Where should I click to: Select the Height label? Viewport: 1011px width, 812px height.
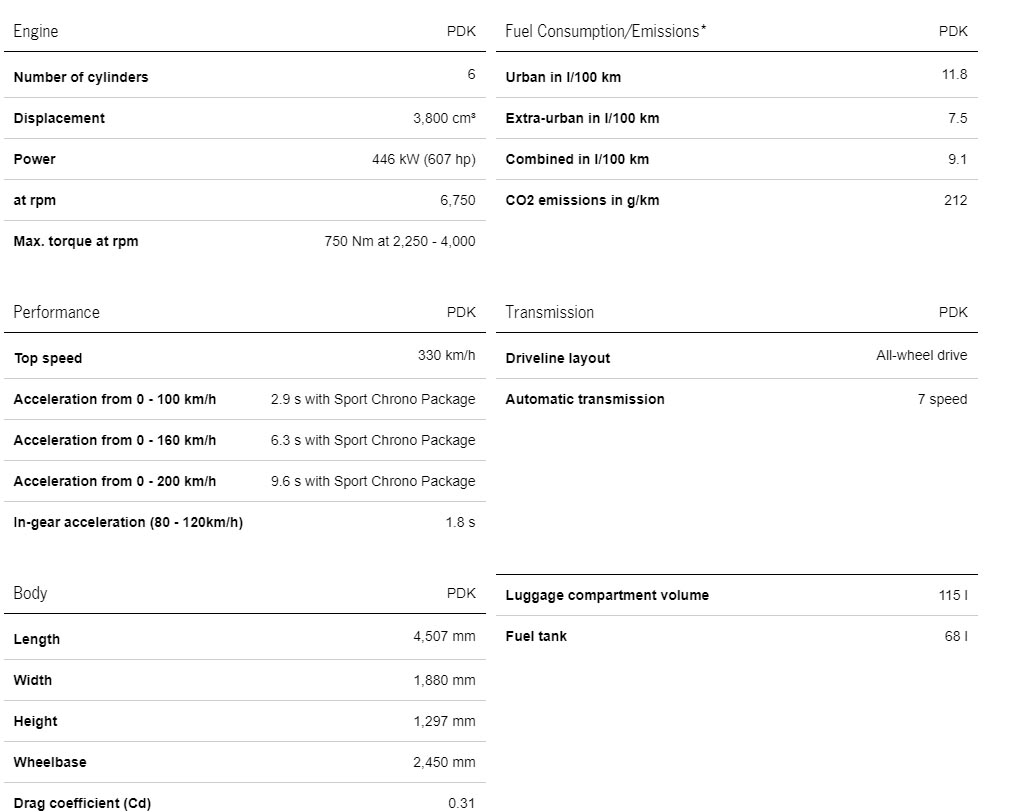pyautogui.click(x=35, y=721)
